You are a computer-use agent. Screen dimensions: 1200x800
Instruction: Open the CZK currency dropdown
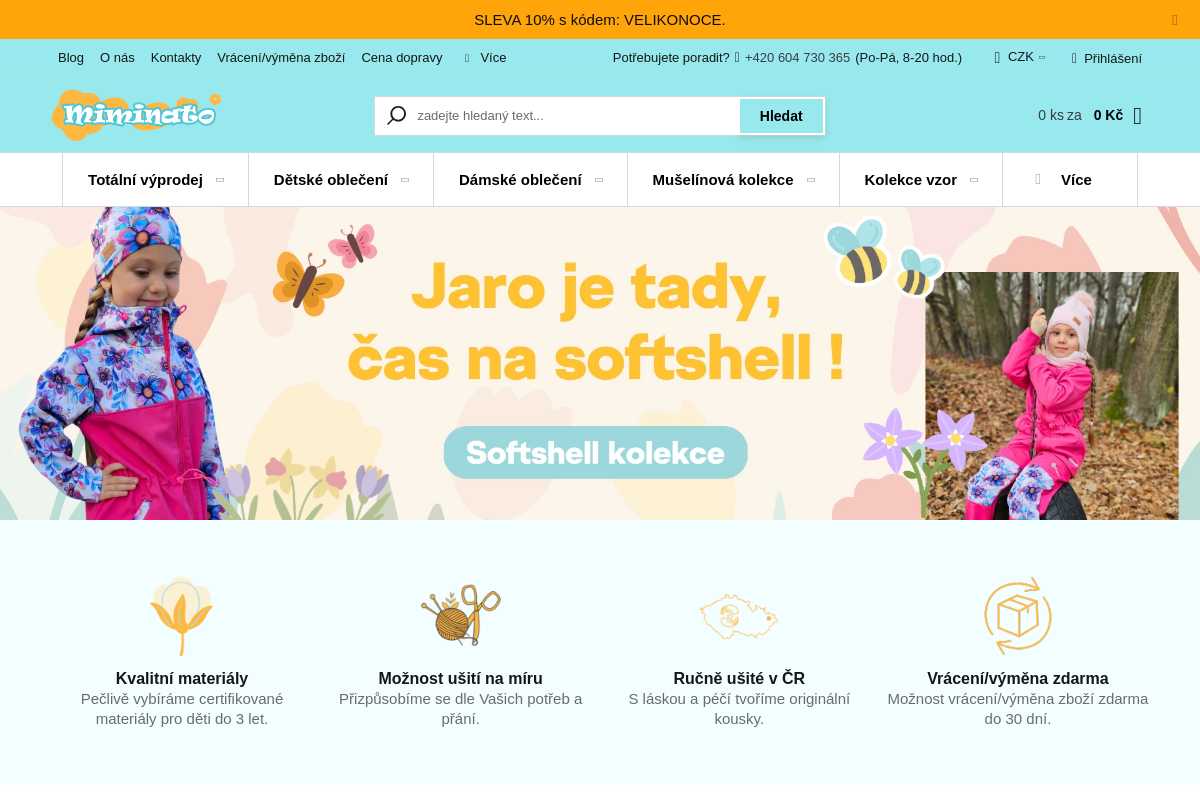click(x=1020, y=57)
